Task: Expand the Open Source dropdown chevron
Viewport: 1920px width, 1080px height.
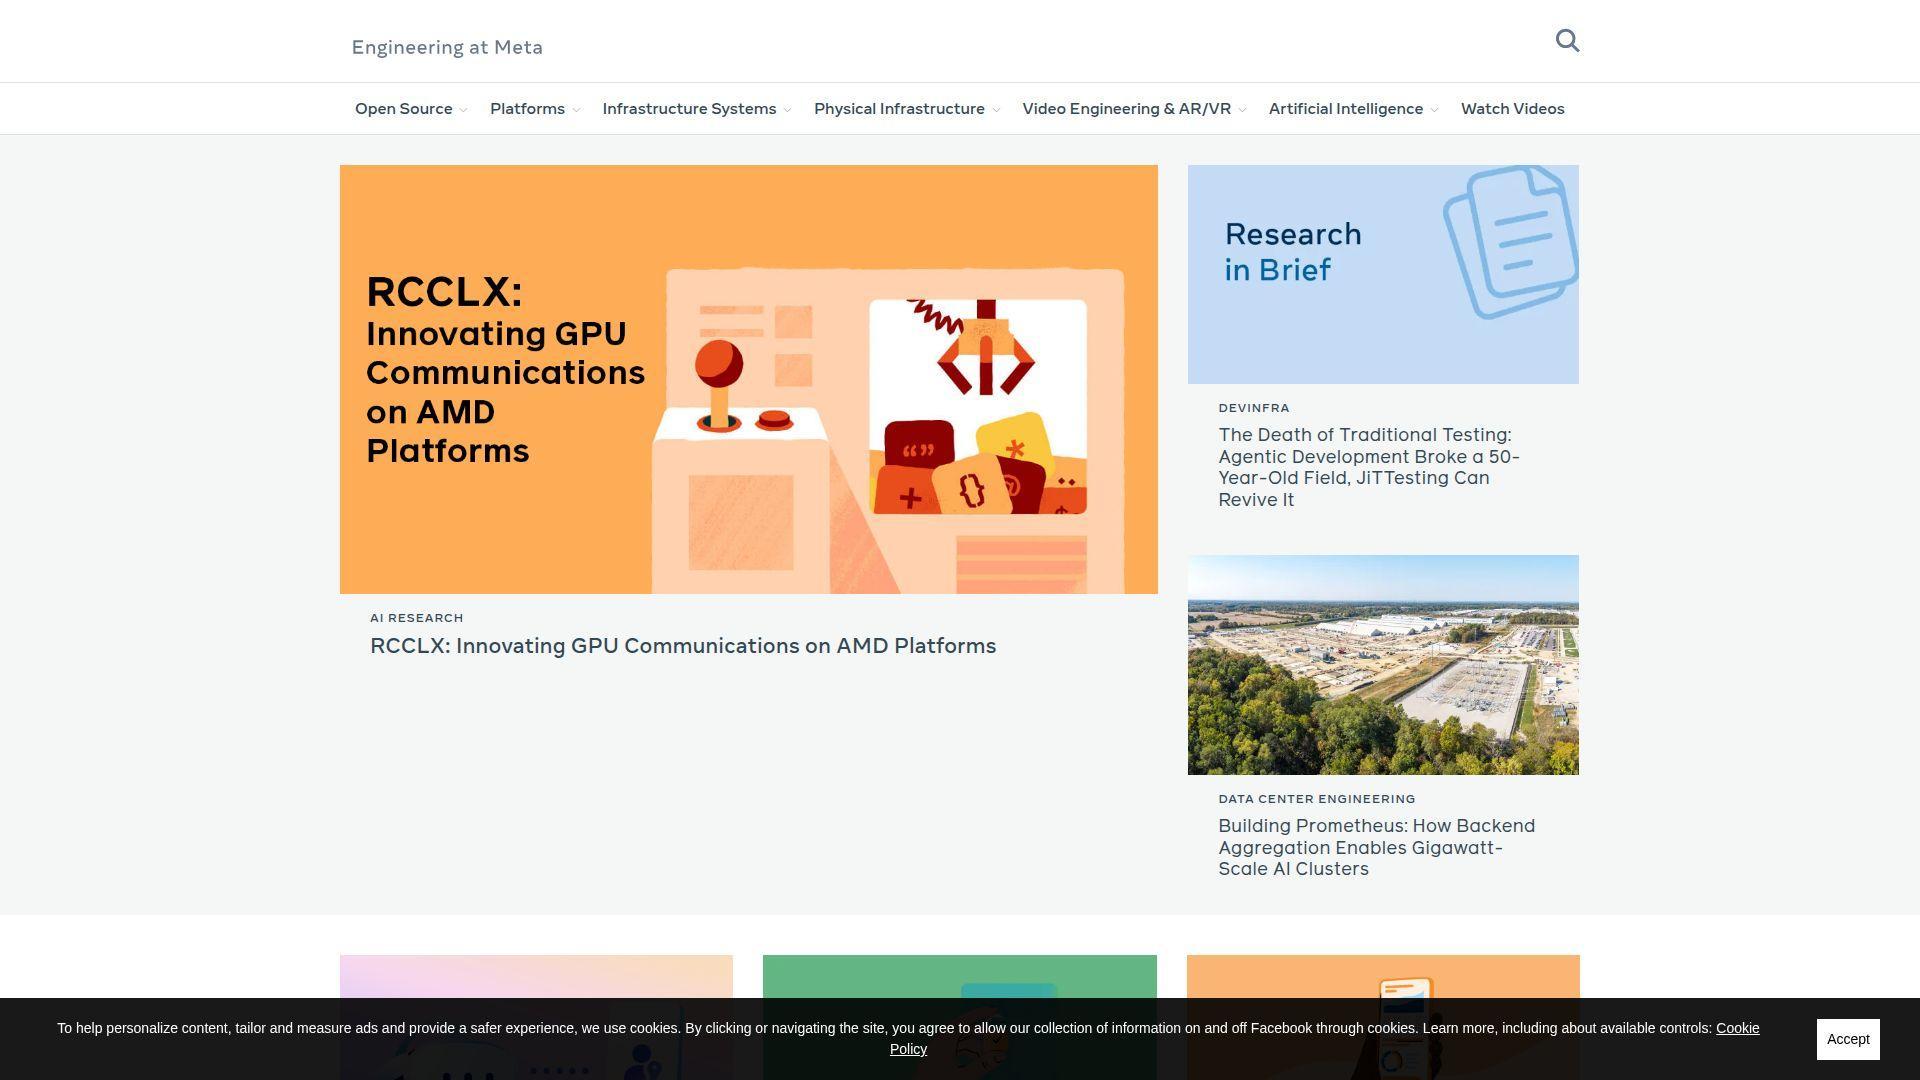Action: 463,110
